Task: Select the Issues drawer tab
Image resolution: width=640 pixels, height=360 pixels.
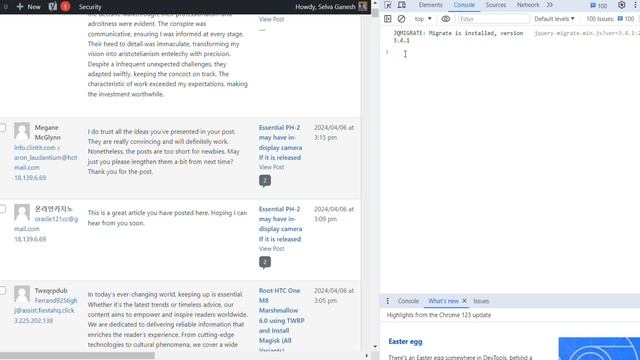Action: [481, 301]
